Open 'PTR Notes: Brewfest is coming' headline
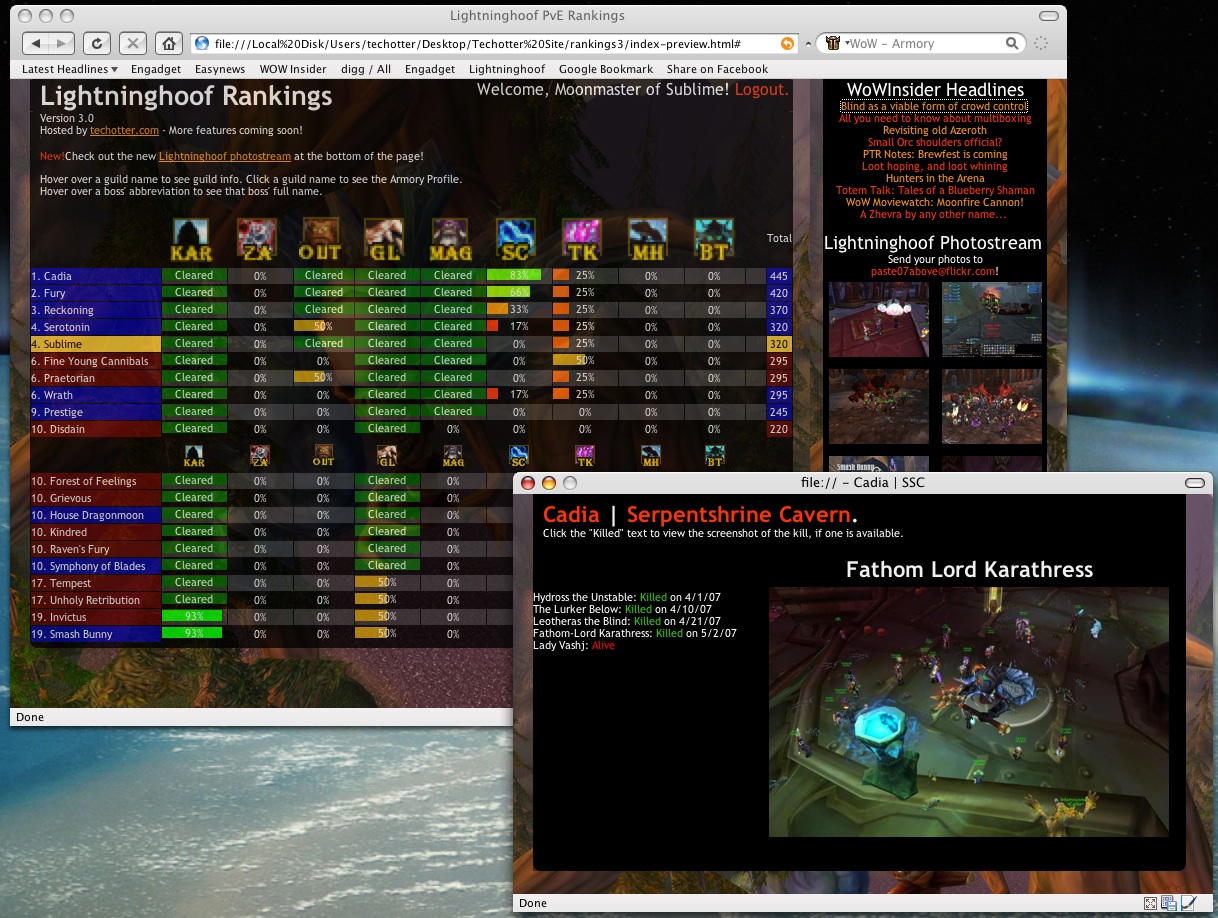The image size is (1218, 918). (935, 154)
